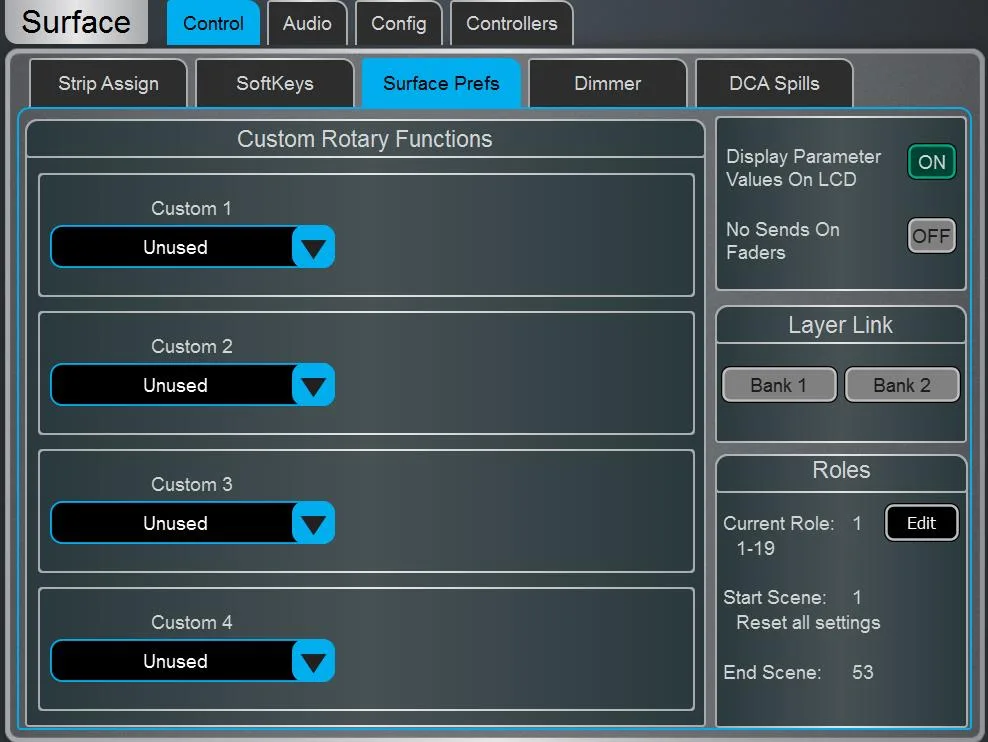The image size is (988, 742).
Task: Click the 1-19 role name text
Action: (755, 548)
